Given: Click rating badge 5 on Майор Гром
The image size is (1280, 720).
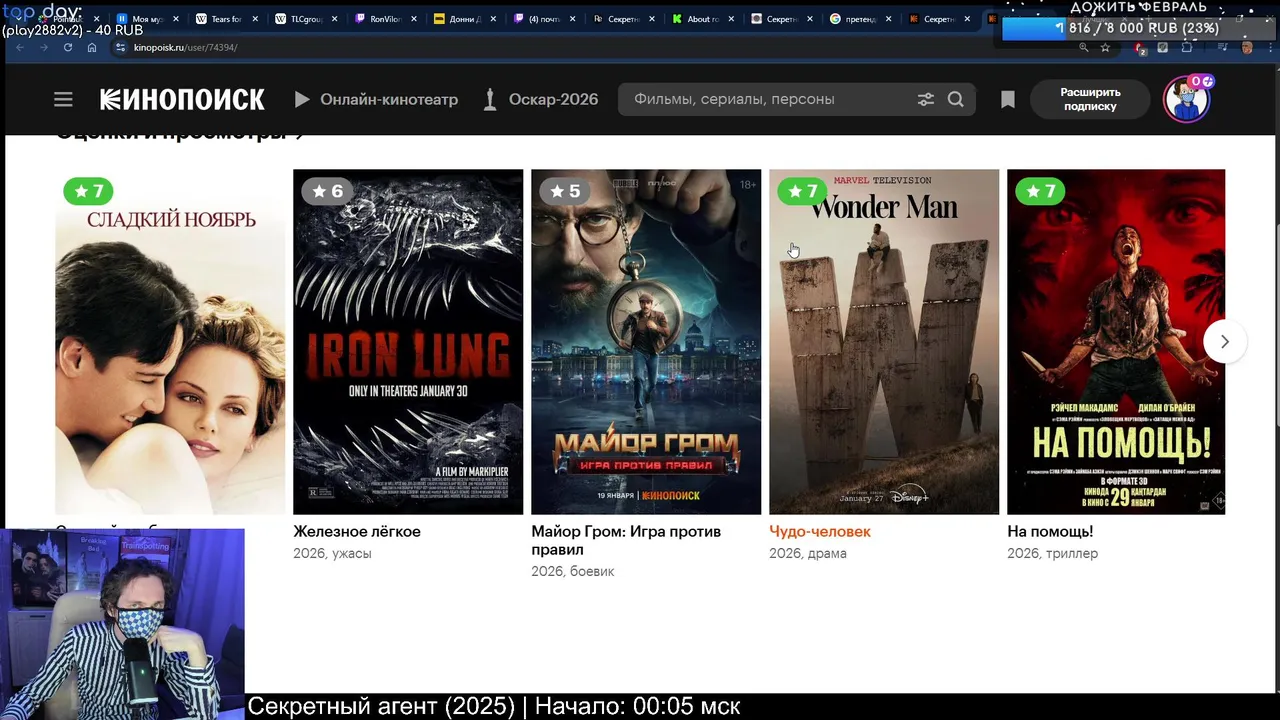Looking at the screenshot, I should pyautogui.click(x=564, y=191).
